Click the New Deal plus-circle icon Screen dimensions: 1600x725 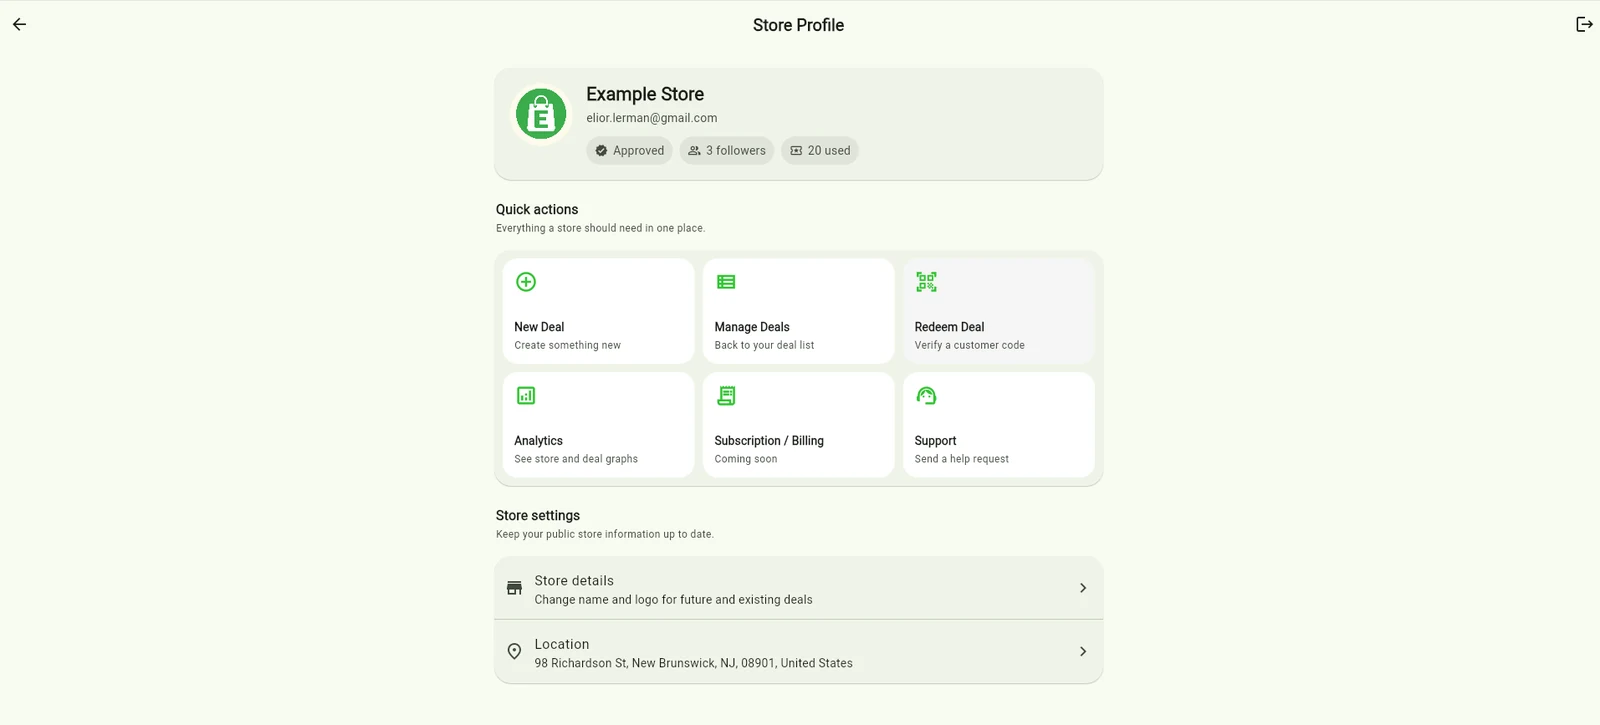click(526, 282)
